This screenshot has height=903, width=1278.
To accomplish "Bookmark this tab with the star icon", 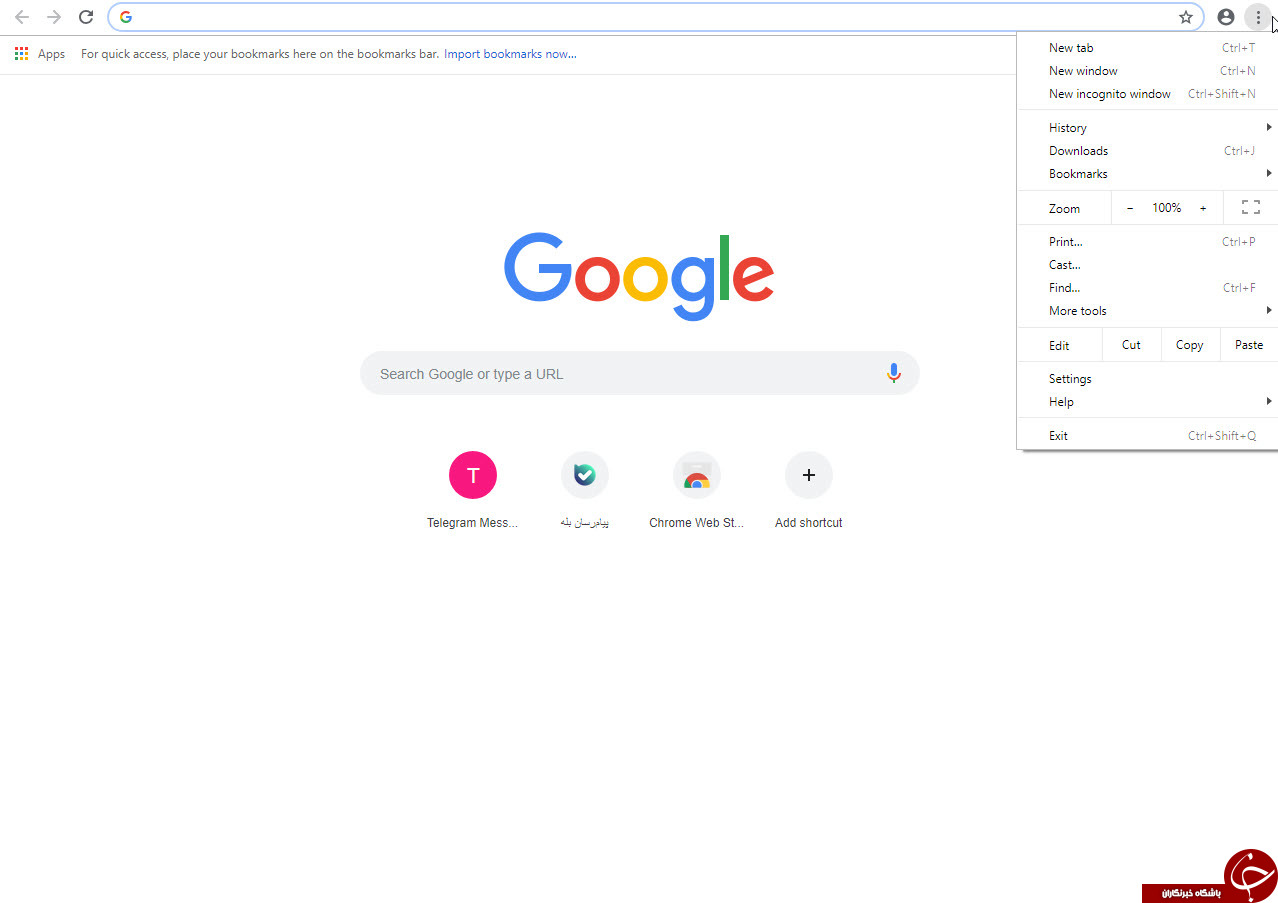I will pos(1186,17).
